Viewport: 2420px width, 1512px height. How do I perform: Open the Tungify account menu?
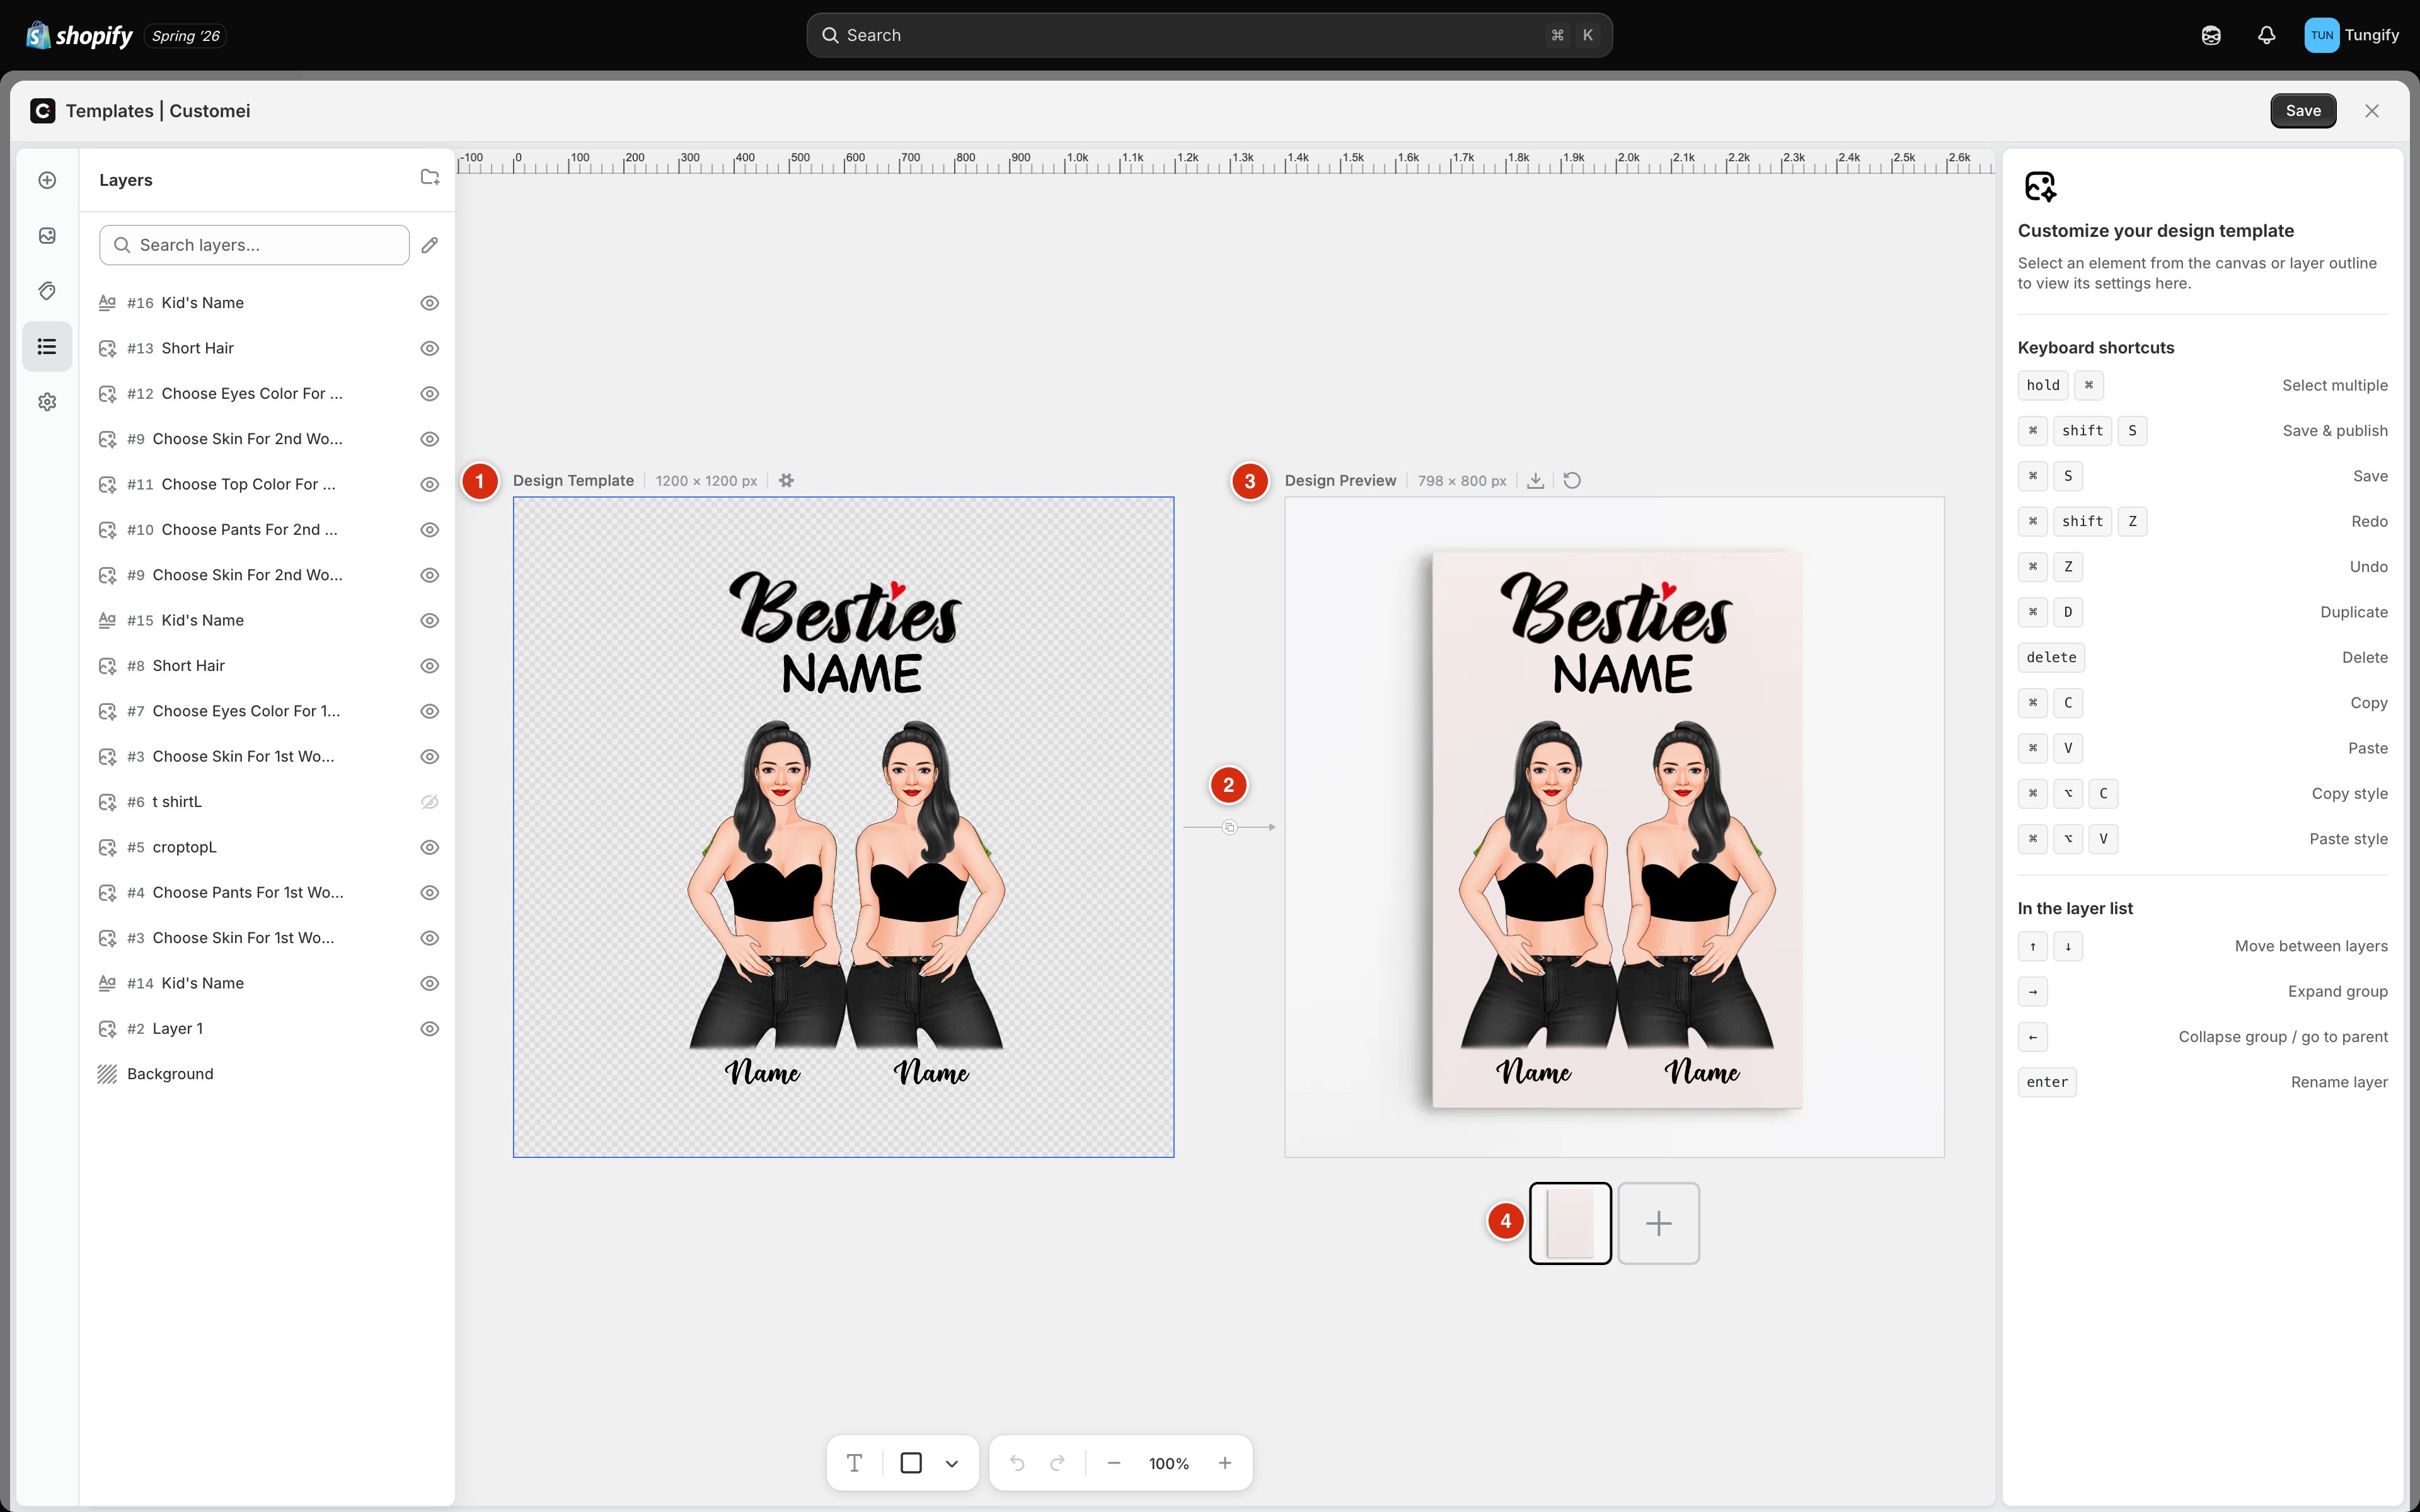(2351, 35)
